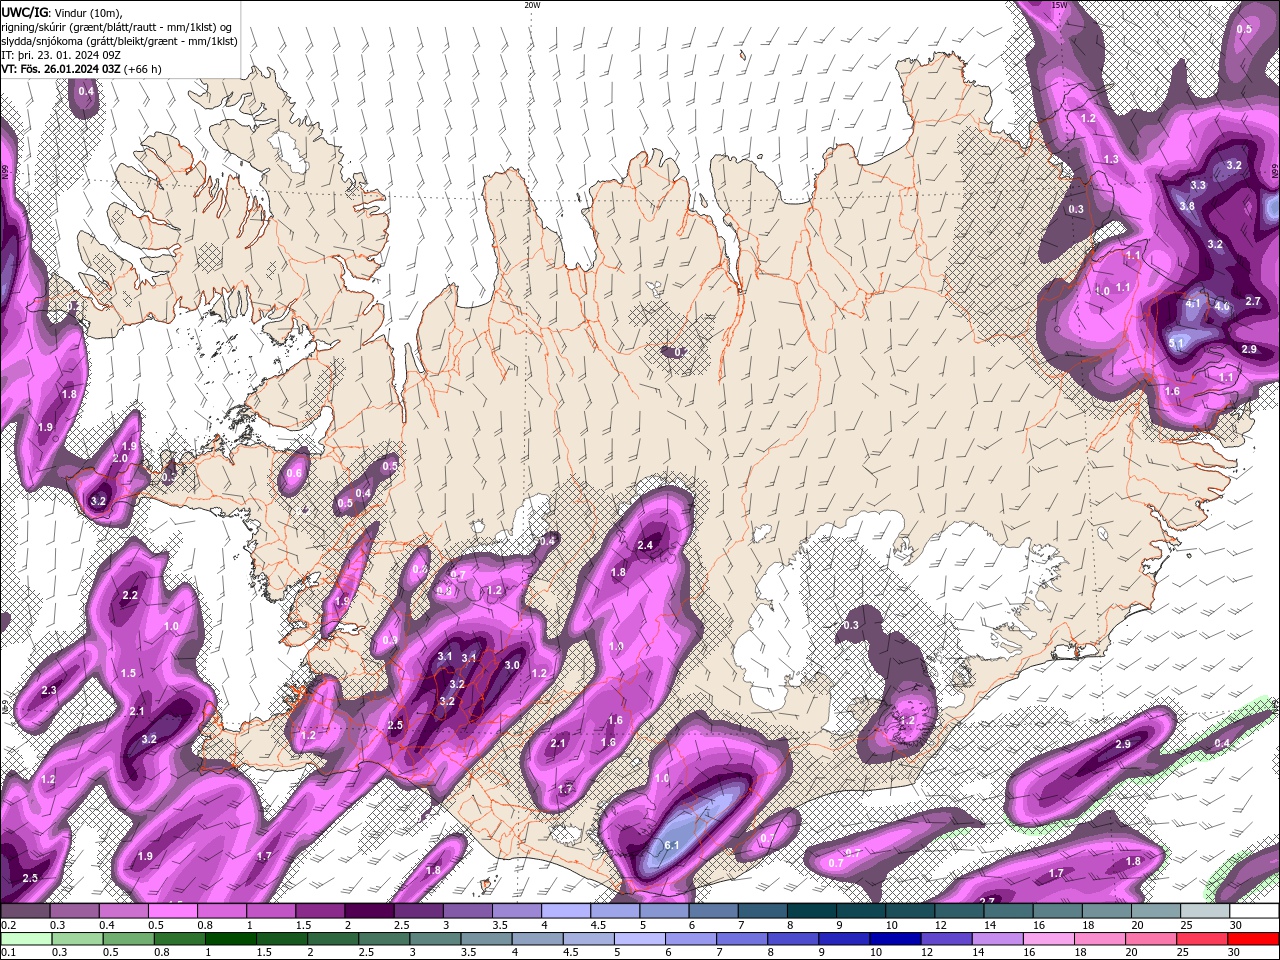This screenshot has width=1280, height=960.
Task: Click the '(+66 h)' forecast offset text
Action: coord(143,69)
